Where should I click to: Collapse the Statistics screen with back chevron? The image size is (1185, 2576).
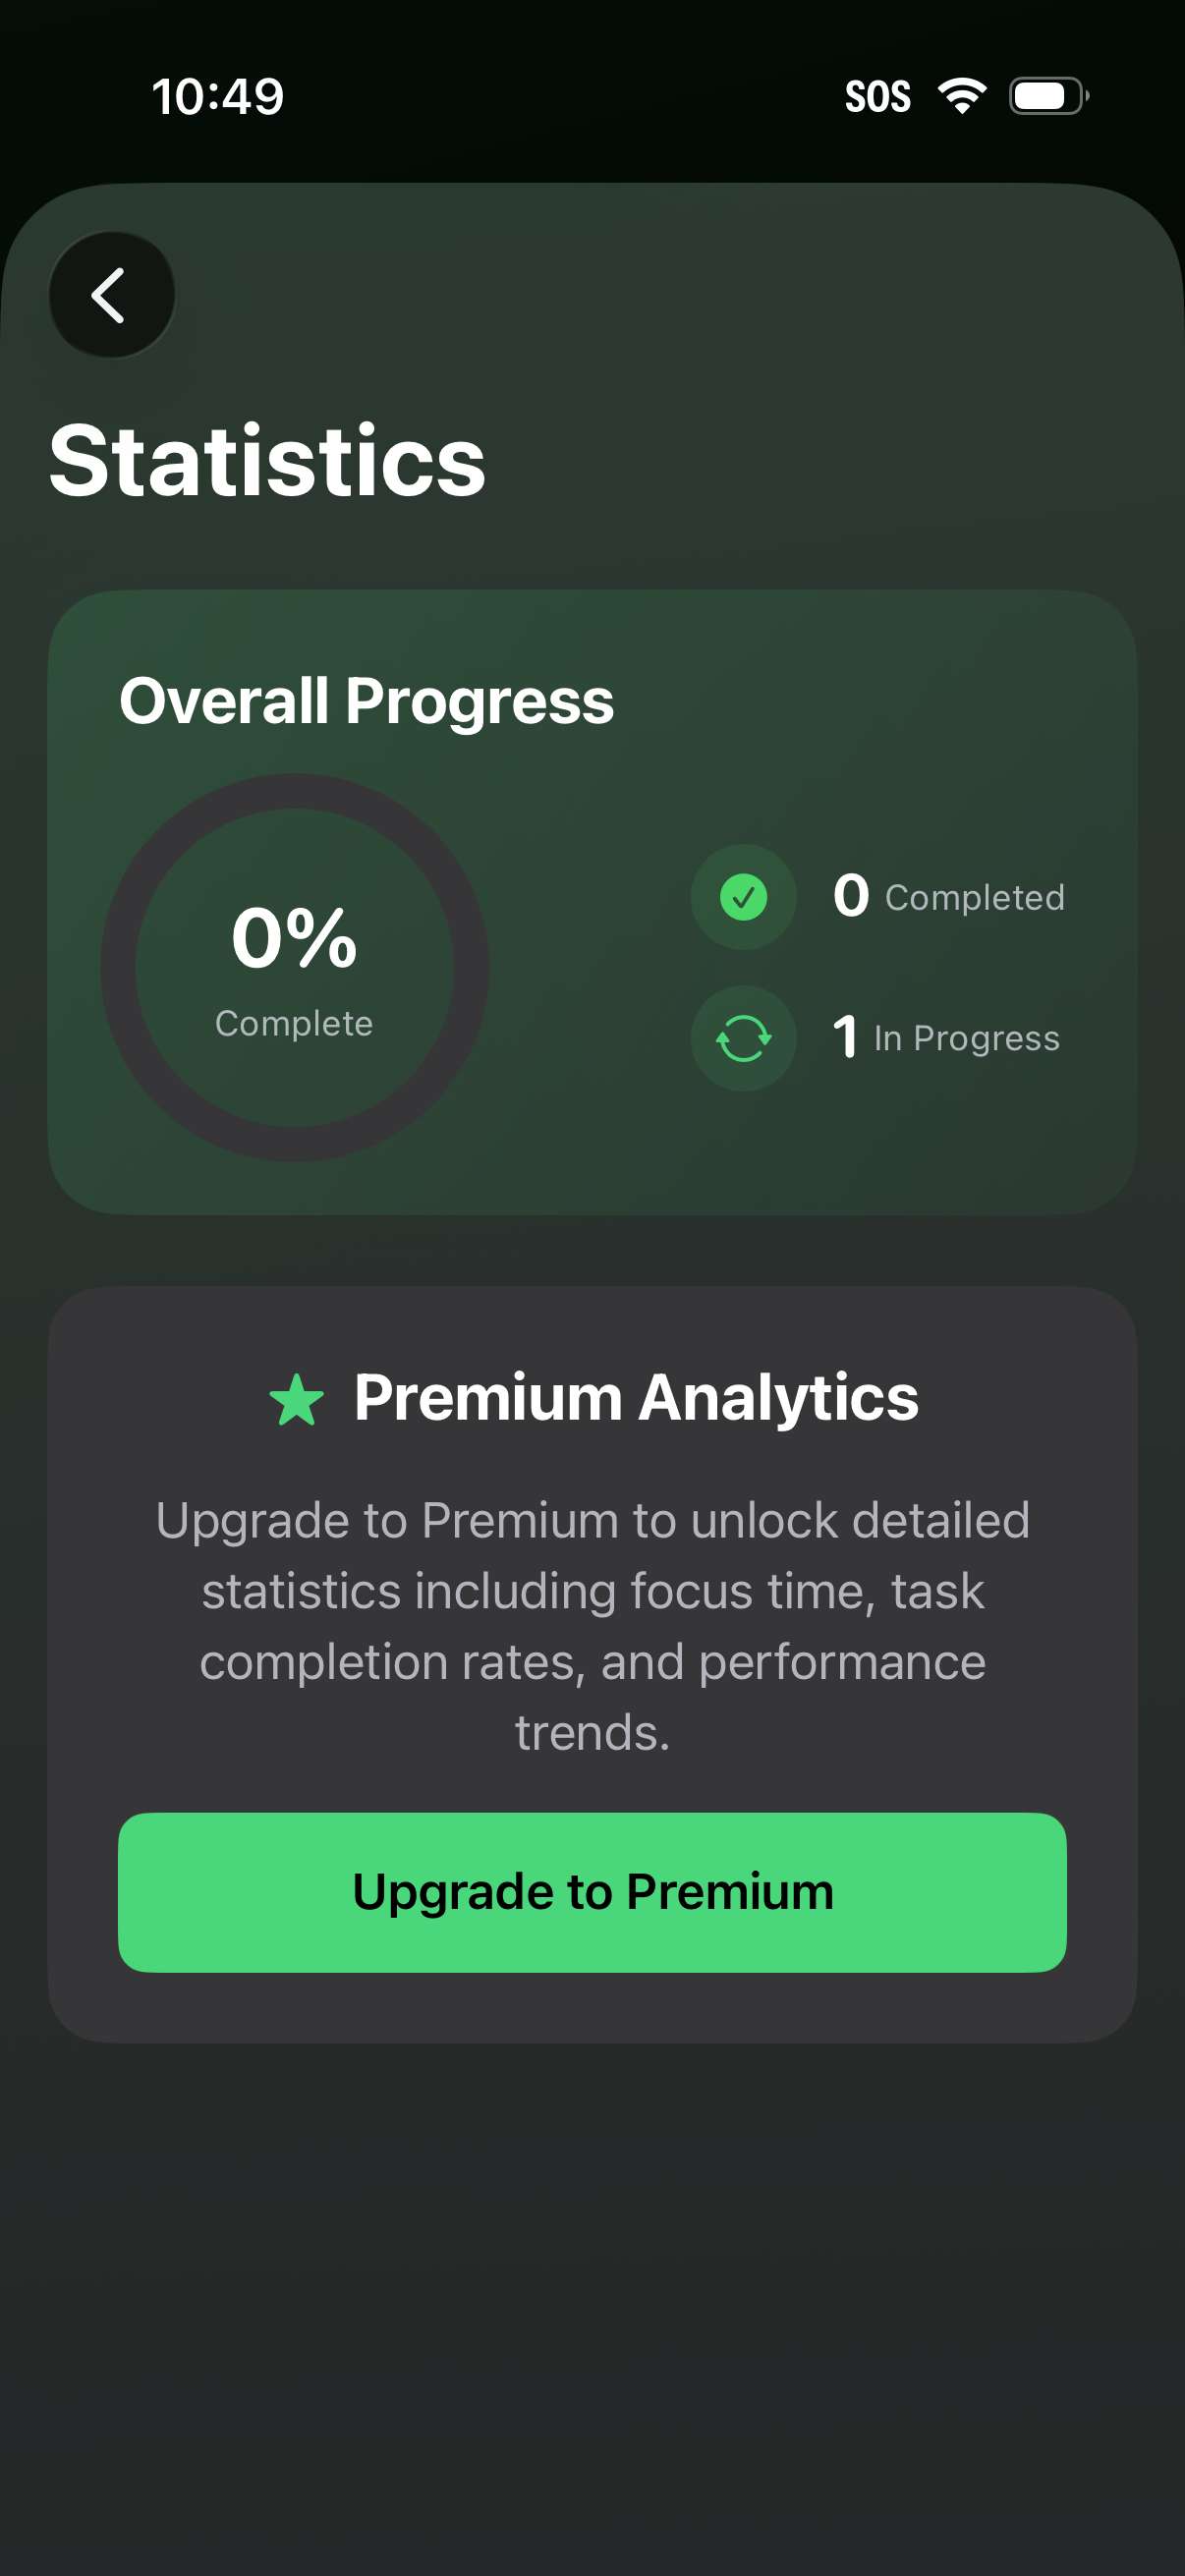(x=111, y=293)
